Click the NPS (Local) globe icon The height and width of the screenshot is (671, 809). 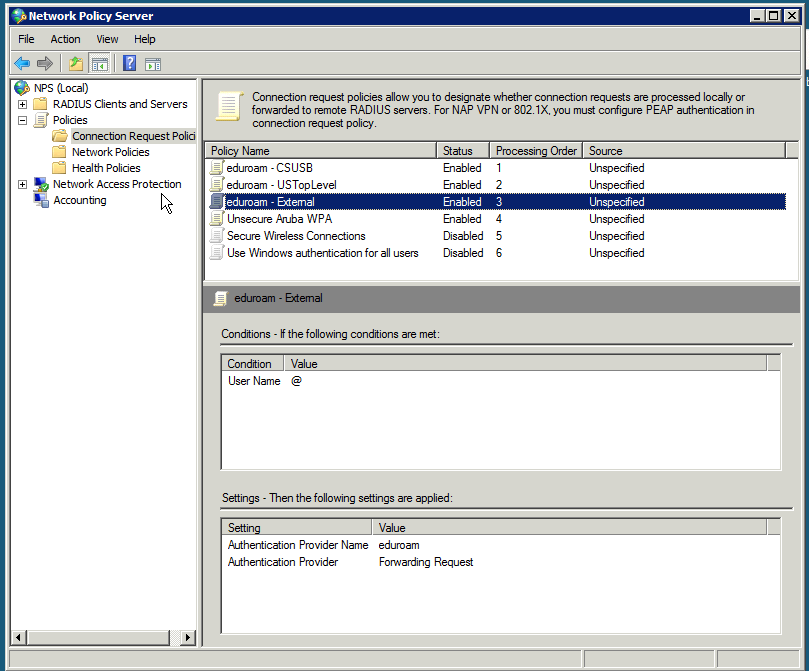pos(22,88)
